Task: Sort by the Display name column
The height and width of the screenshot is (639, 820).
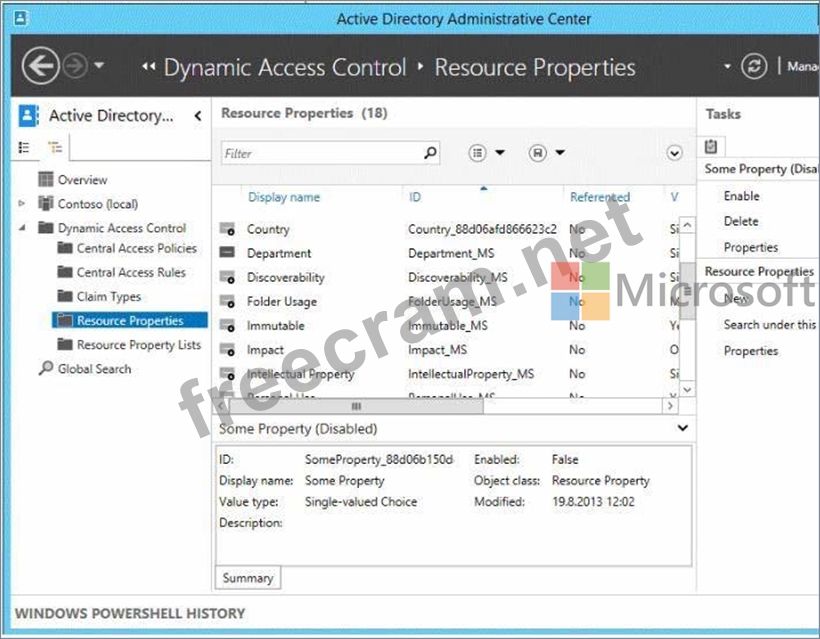Action: point(284,197)
